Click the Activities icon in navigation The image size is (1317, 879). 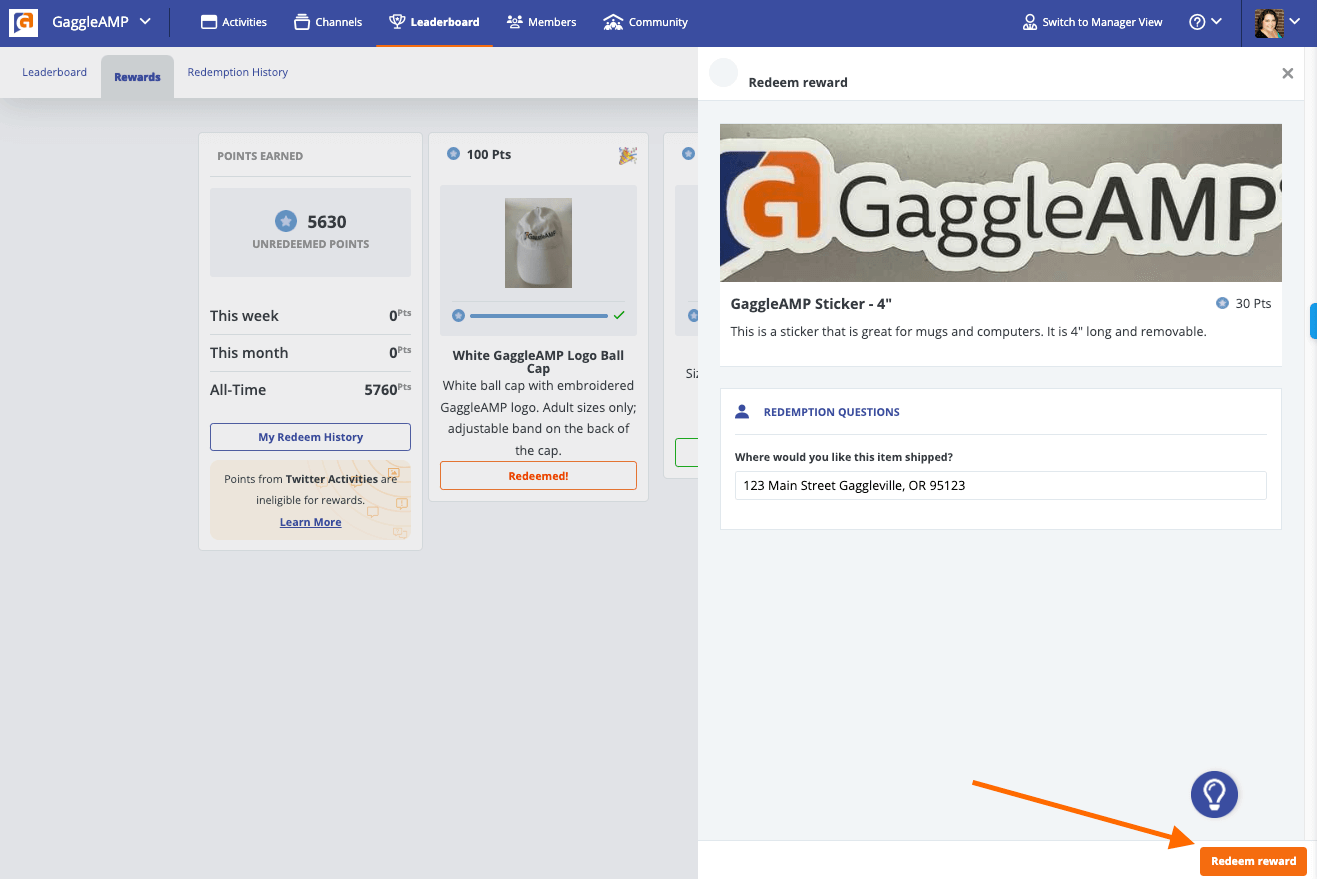point(209,22)
